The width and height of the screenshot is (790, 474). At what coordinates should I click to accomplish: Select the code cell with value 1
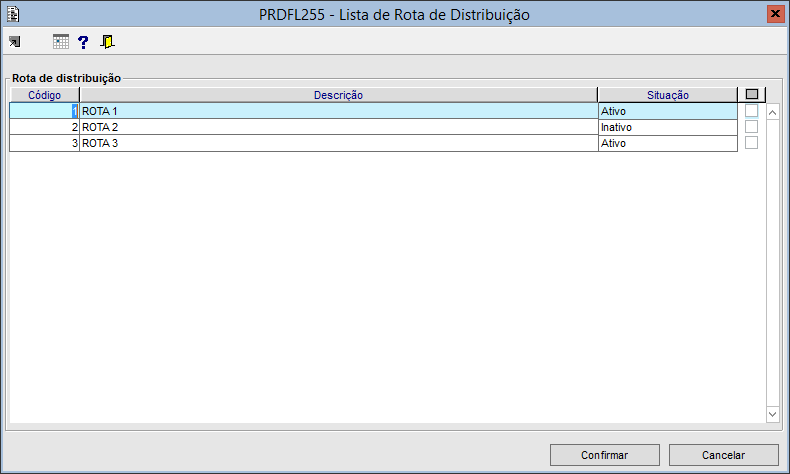tap(44, 111)
